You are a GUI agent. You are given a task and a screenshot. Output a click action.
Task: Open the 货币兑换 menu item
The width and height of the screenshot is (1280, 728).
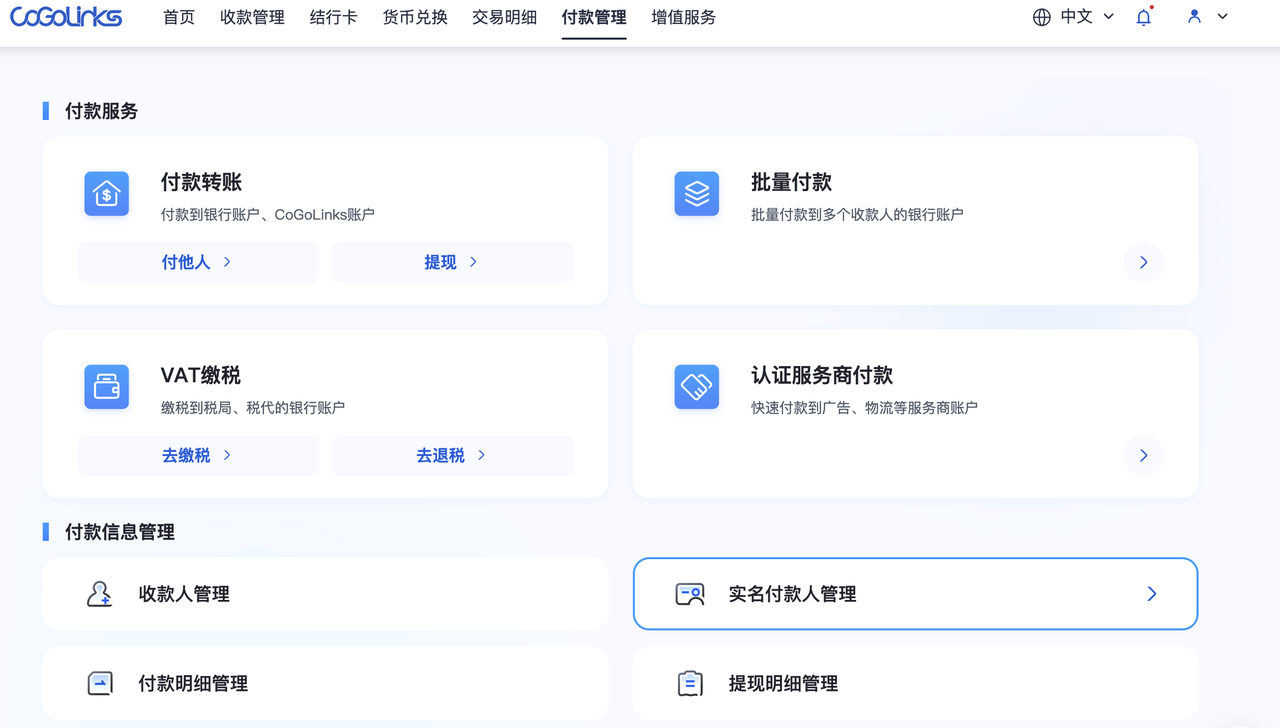click(415, 18)
